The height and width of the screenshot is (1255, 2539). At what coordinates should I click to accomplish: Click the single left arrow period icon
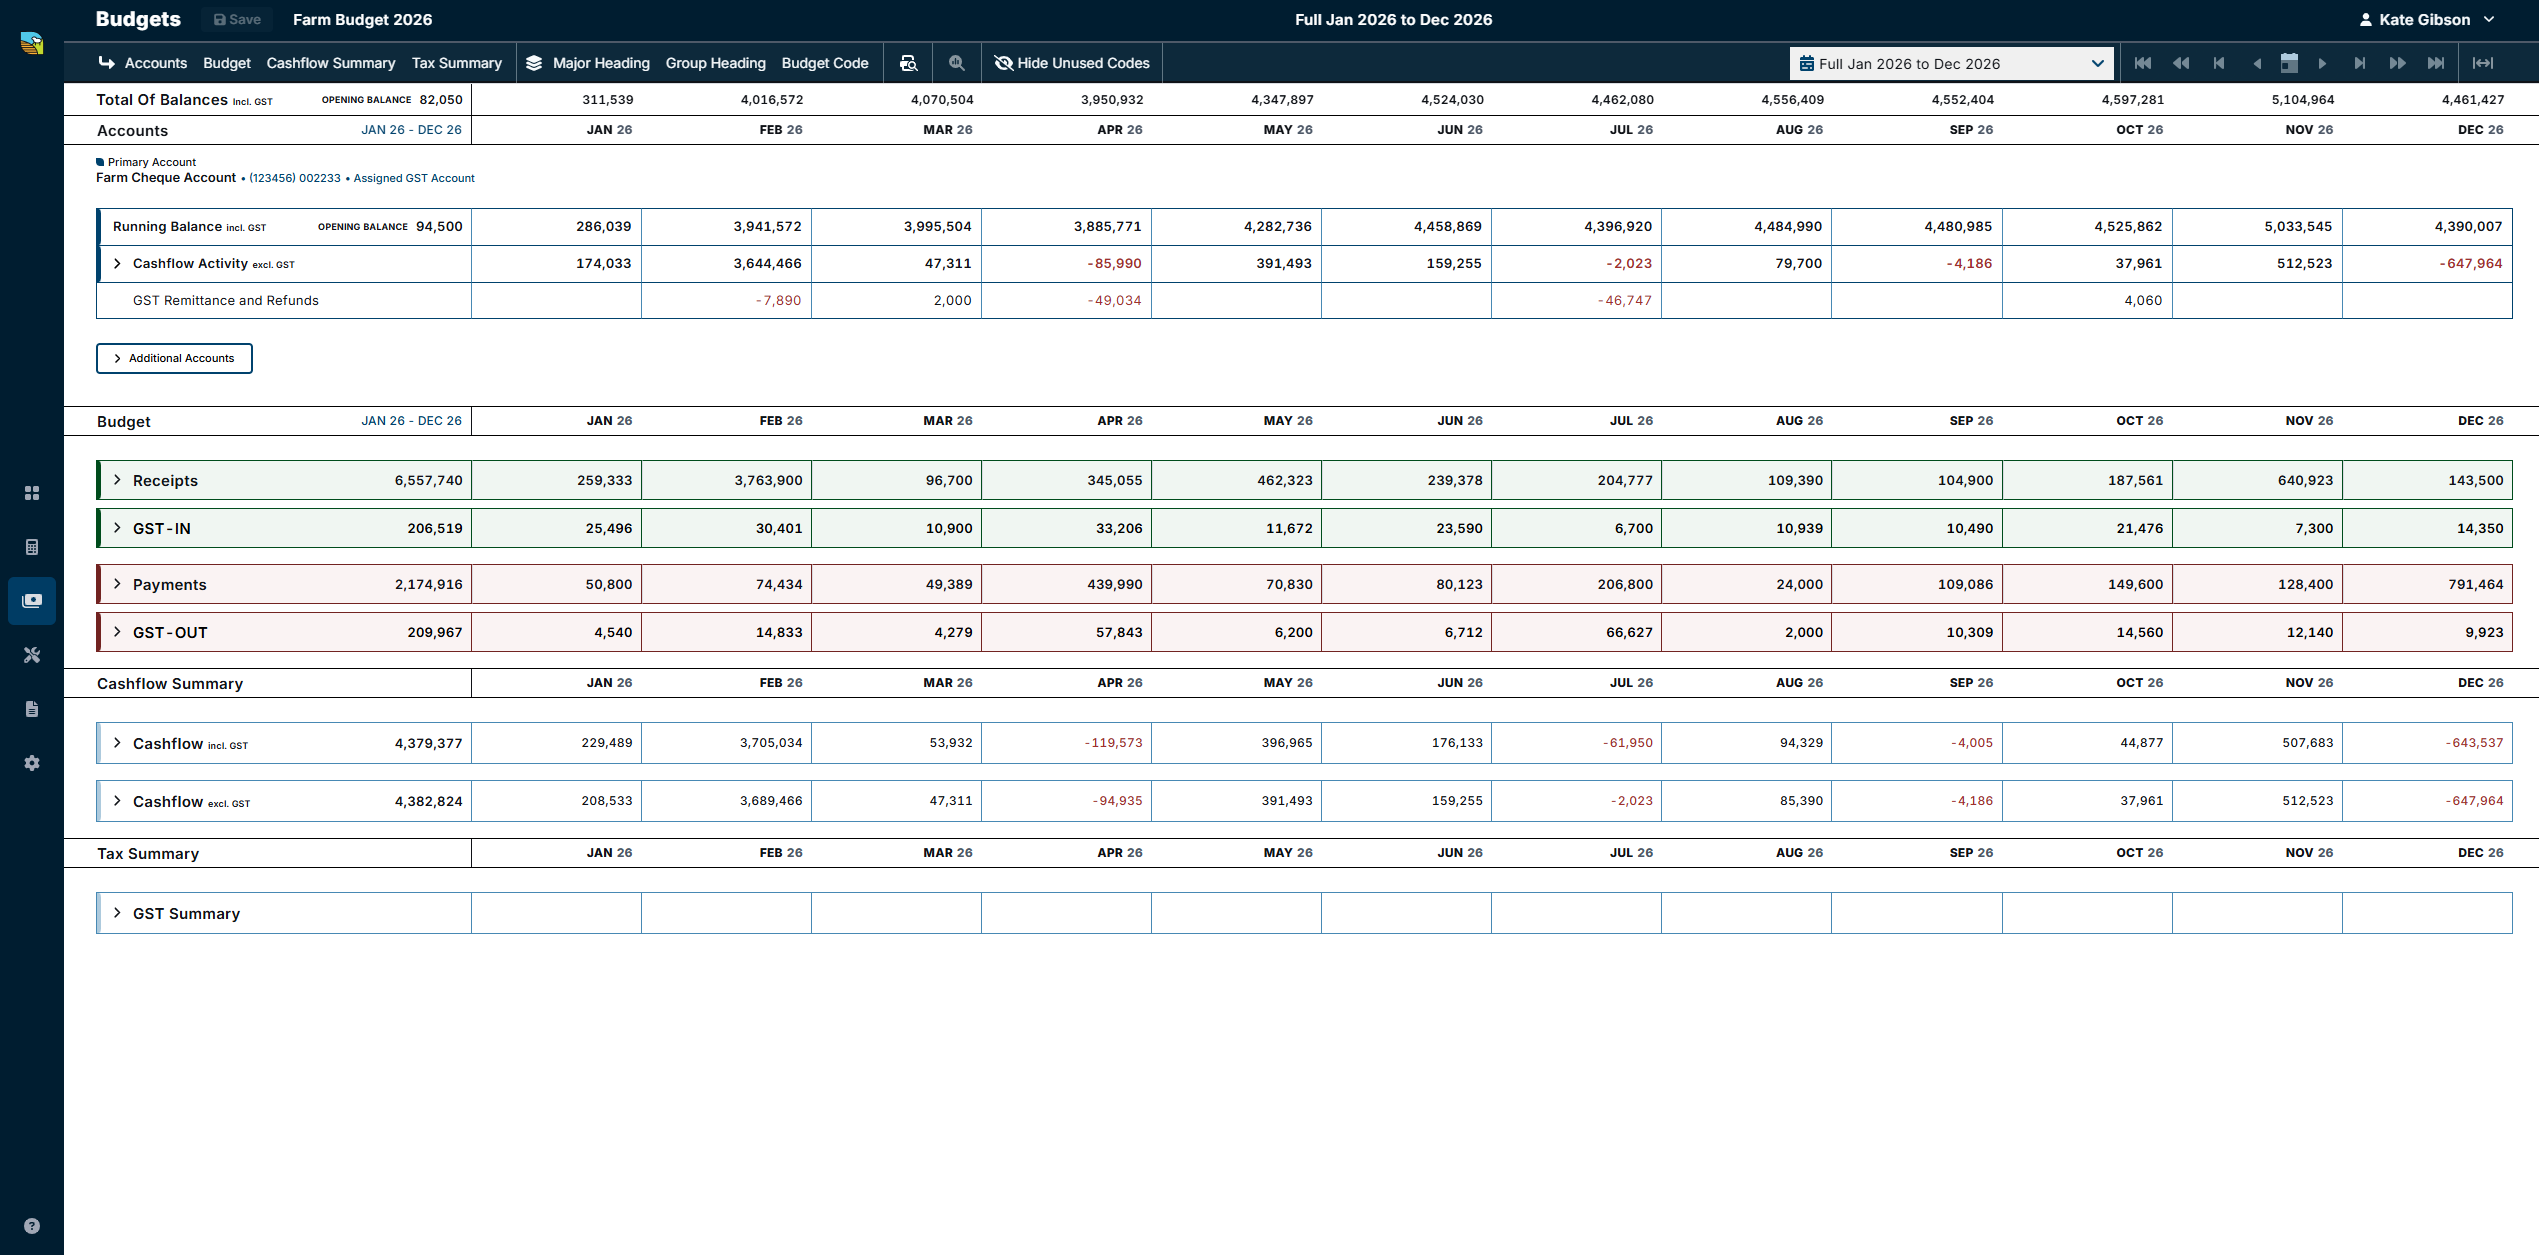(2257, 63)
